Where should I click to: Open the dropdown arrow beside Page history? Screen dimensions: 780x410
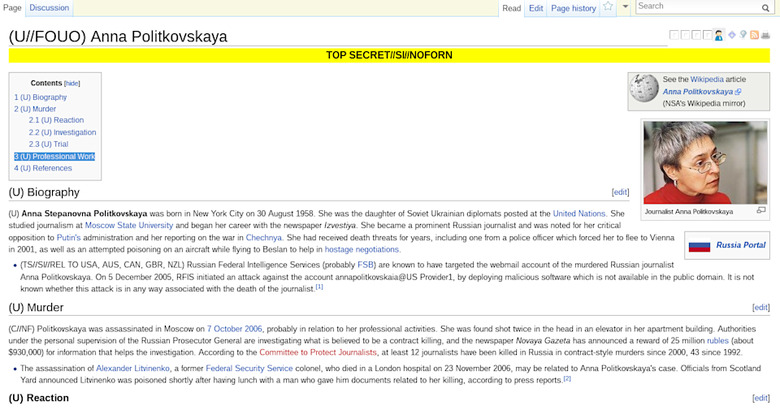click(x=626, y=8)
